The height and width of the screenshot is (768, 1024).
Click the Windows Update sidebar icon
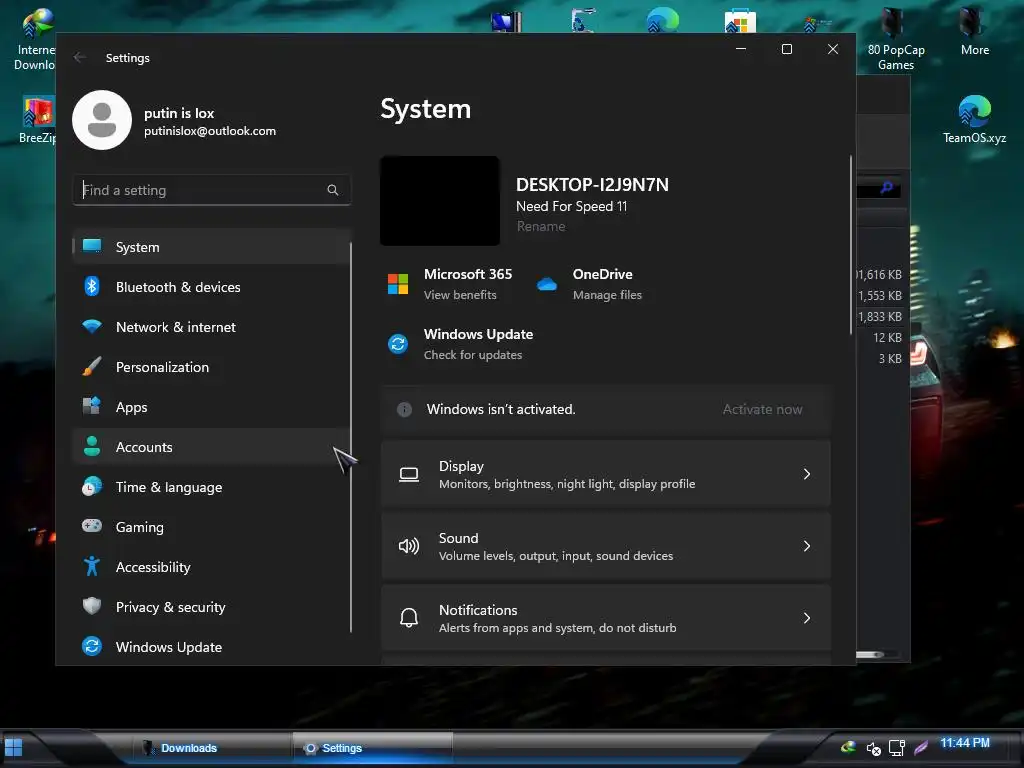tap(92, 646)
